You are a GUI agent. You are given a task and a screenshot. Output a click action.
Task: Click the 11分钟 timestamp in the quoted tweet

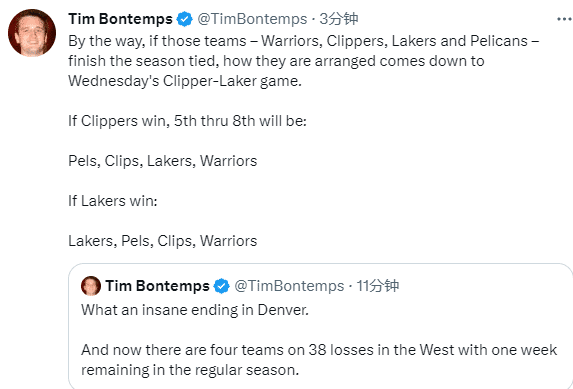(377, 286)
